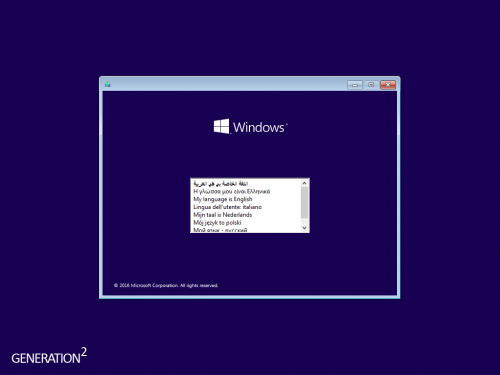Click the language list scroll-down arrow
This screenshot has height=375, width=500.
(304, 228)
